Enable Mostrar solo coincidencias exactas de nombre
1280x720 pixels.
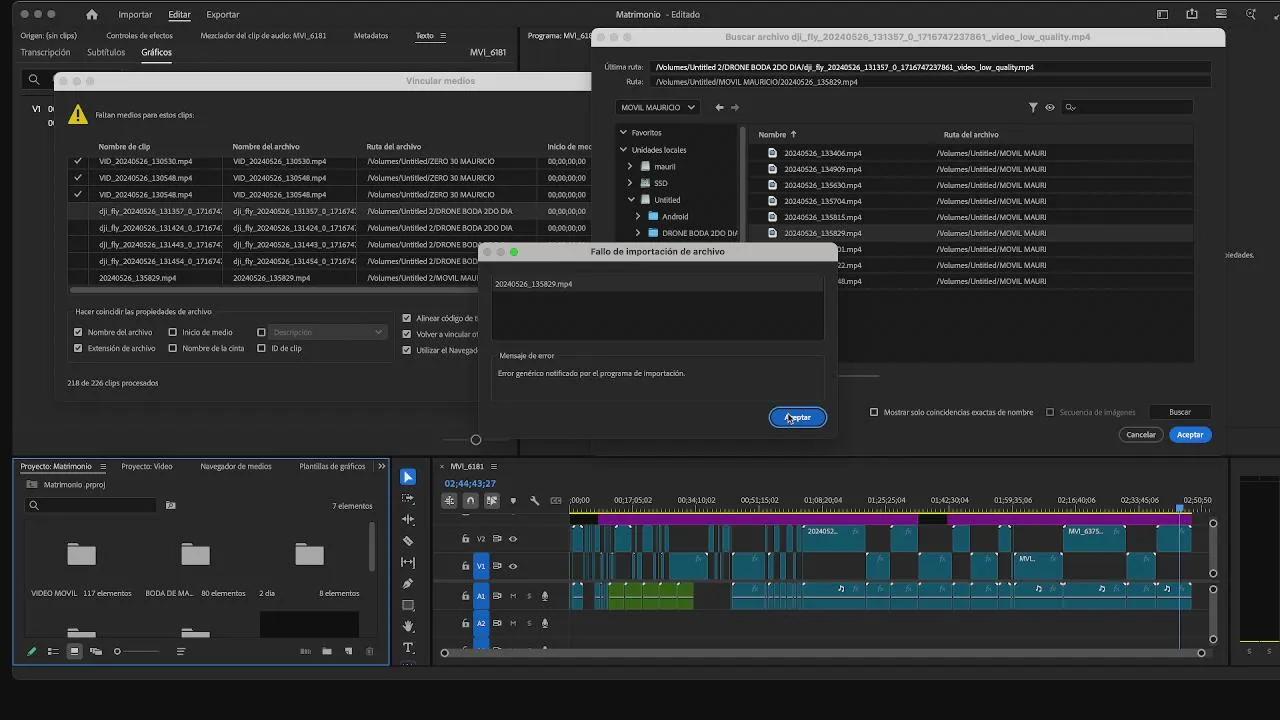click(x=874, y=412)
